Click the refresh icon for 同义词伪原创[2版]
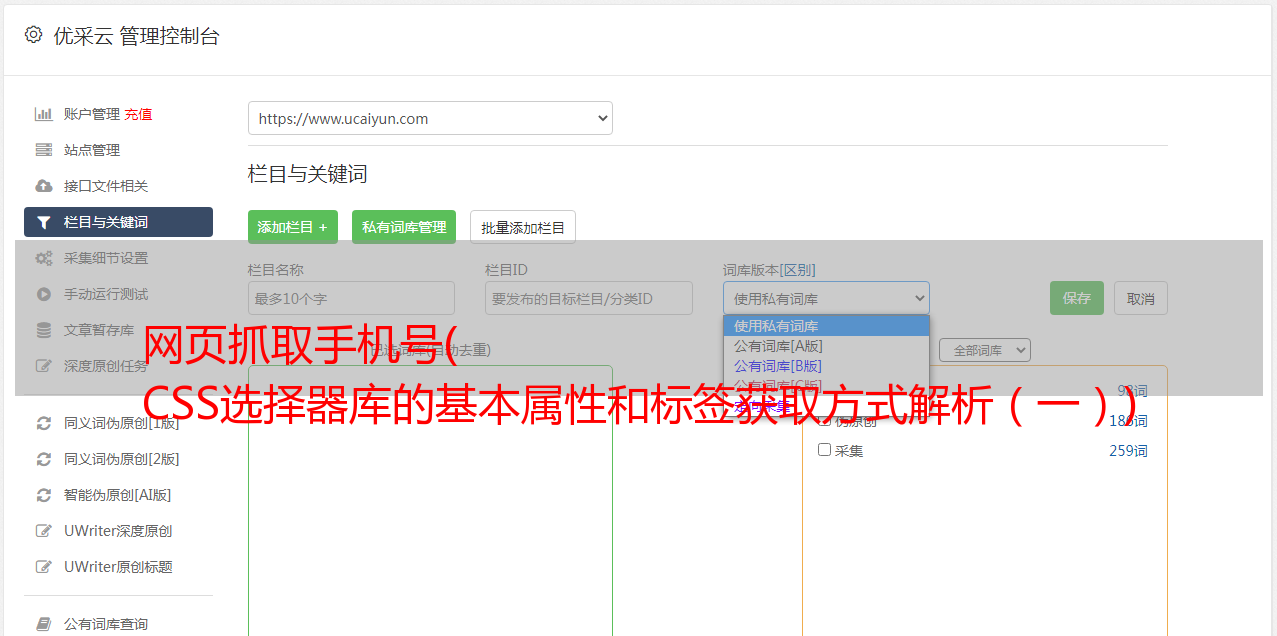Image resolution: width=1277 pixels, height=636 pixels. (x=43, y=459)
